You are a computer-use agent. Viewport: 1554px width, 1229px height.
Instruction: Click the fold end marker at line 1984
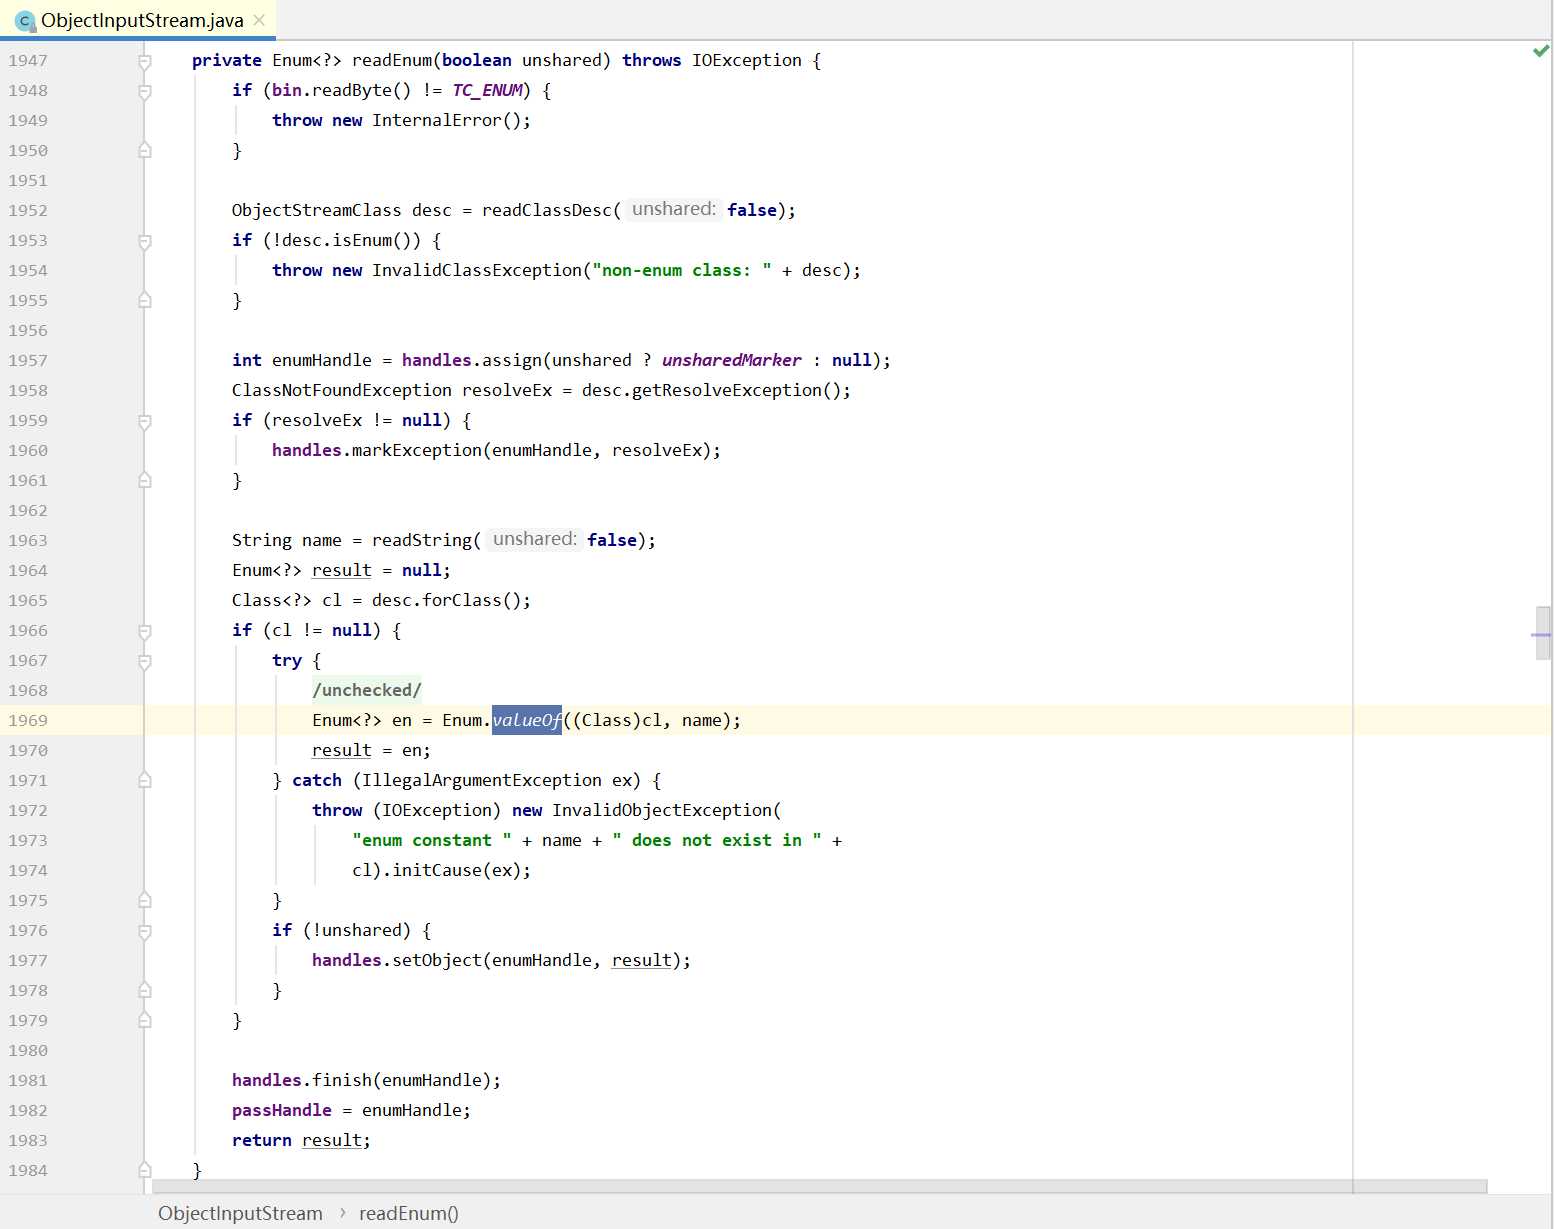click(x=145, y=1170)
